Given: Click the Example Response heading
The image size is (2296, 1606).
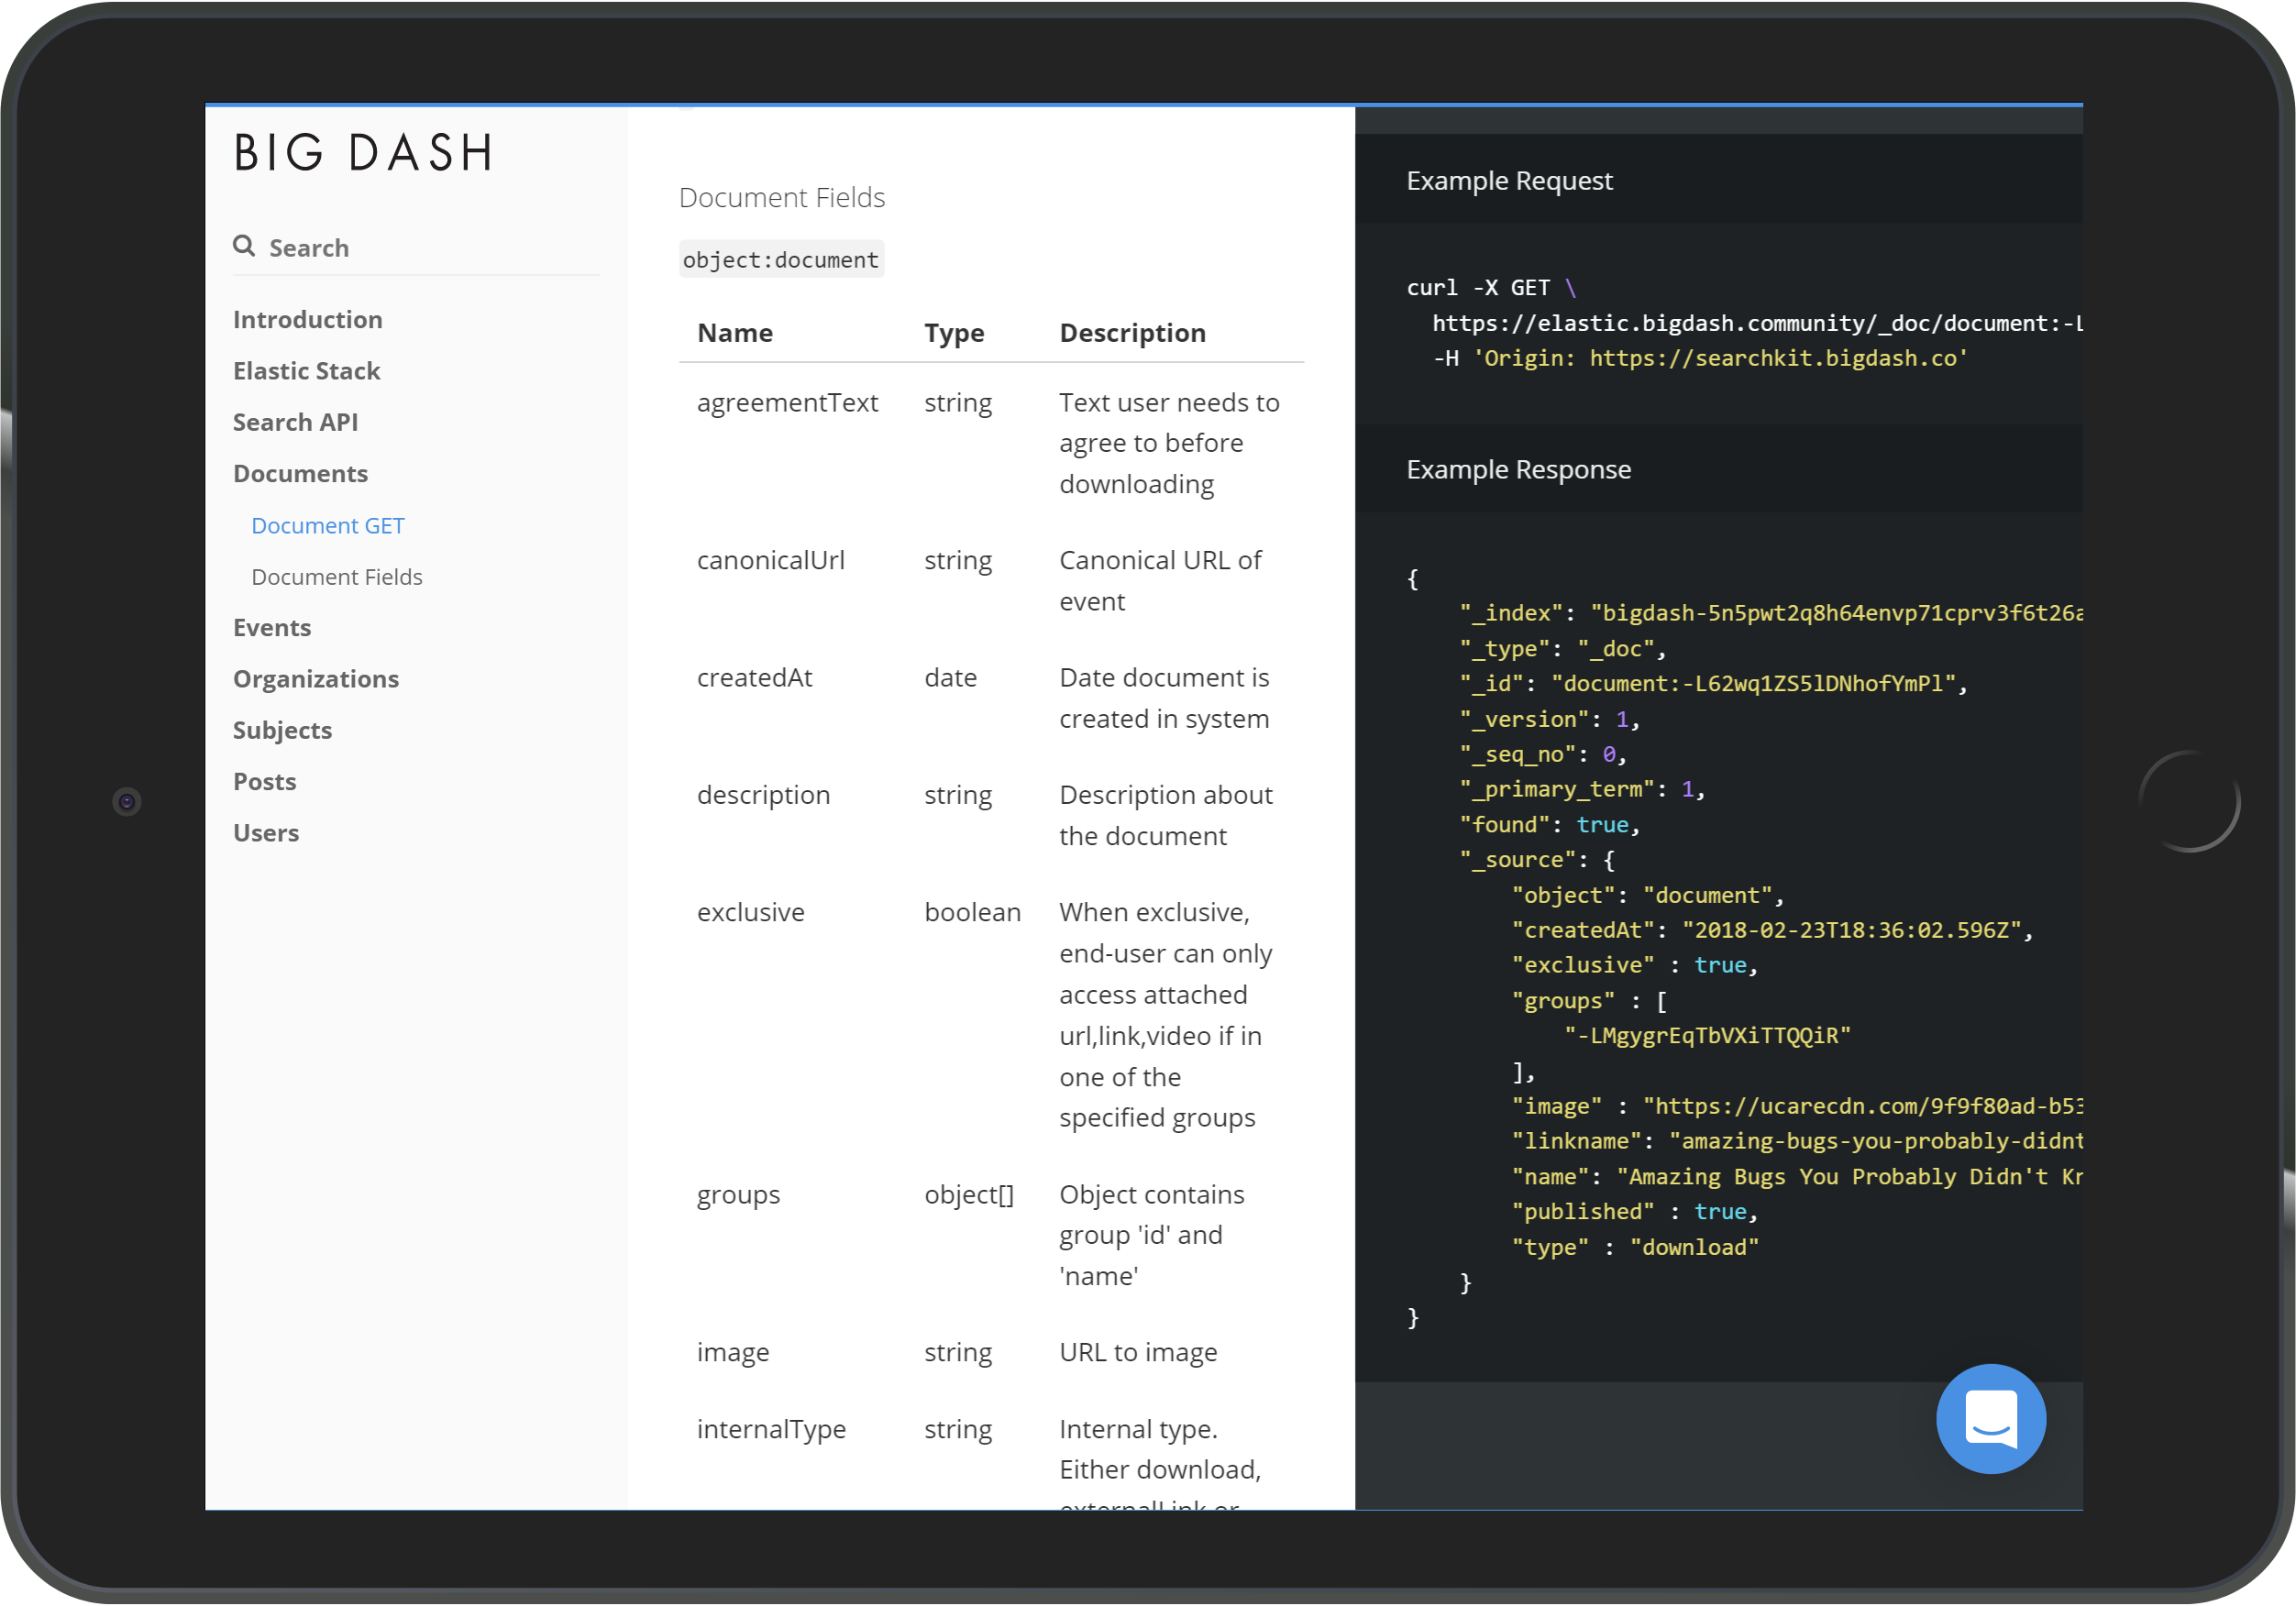Looking at the screenshot, I should click(x=1518, y=470).
